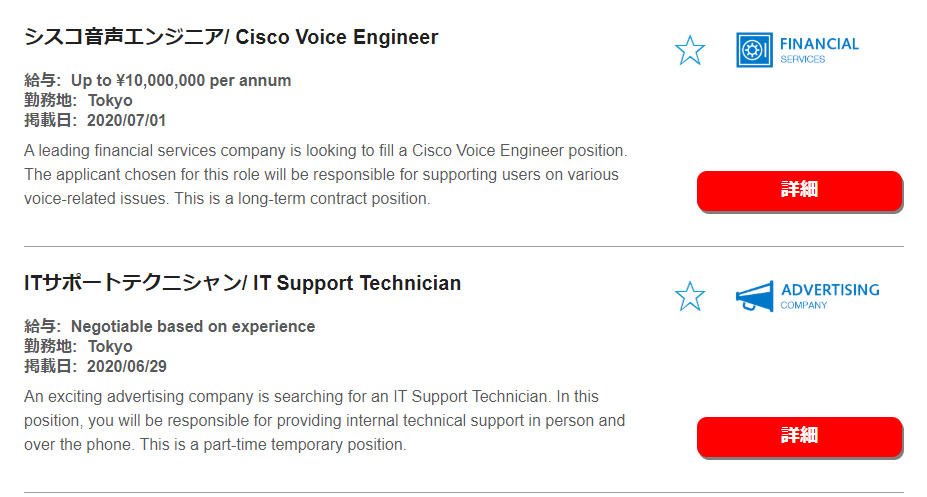The height and width of the screenshot is (497, 927).
Task: Select the ADVERTISING COMPANY logo text
Action: pos(829,296)
